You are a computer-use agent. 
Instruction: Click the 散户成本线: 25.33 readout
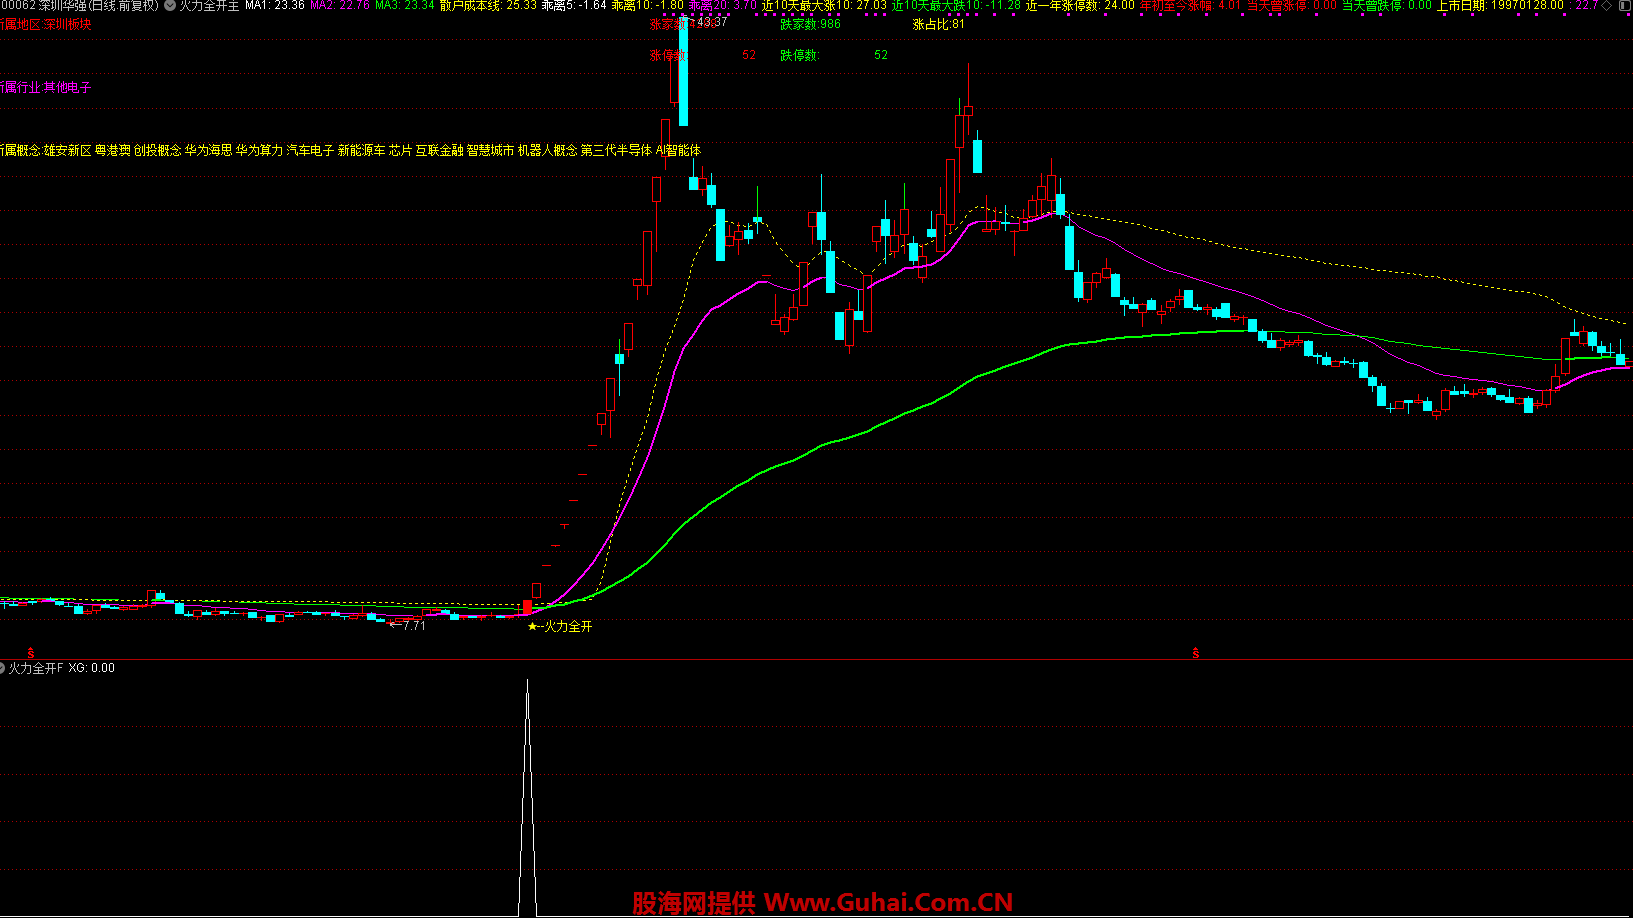click(x=488, y=6)
